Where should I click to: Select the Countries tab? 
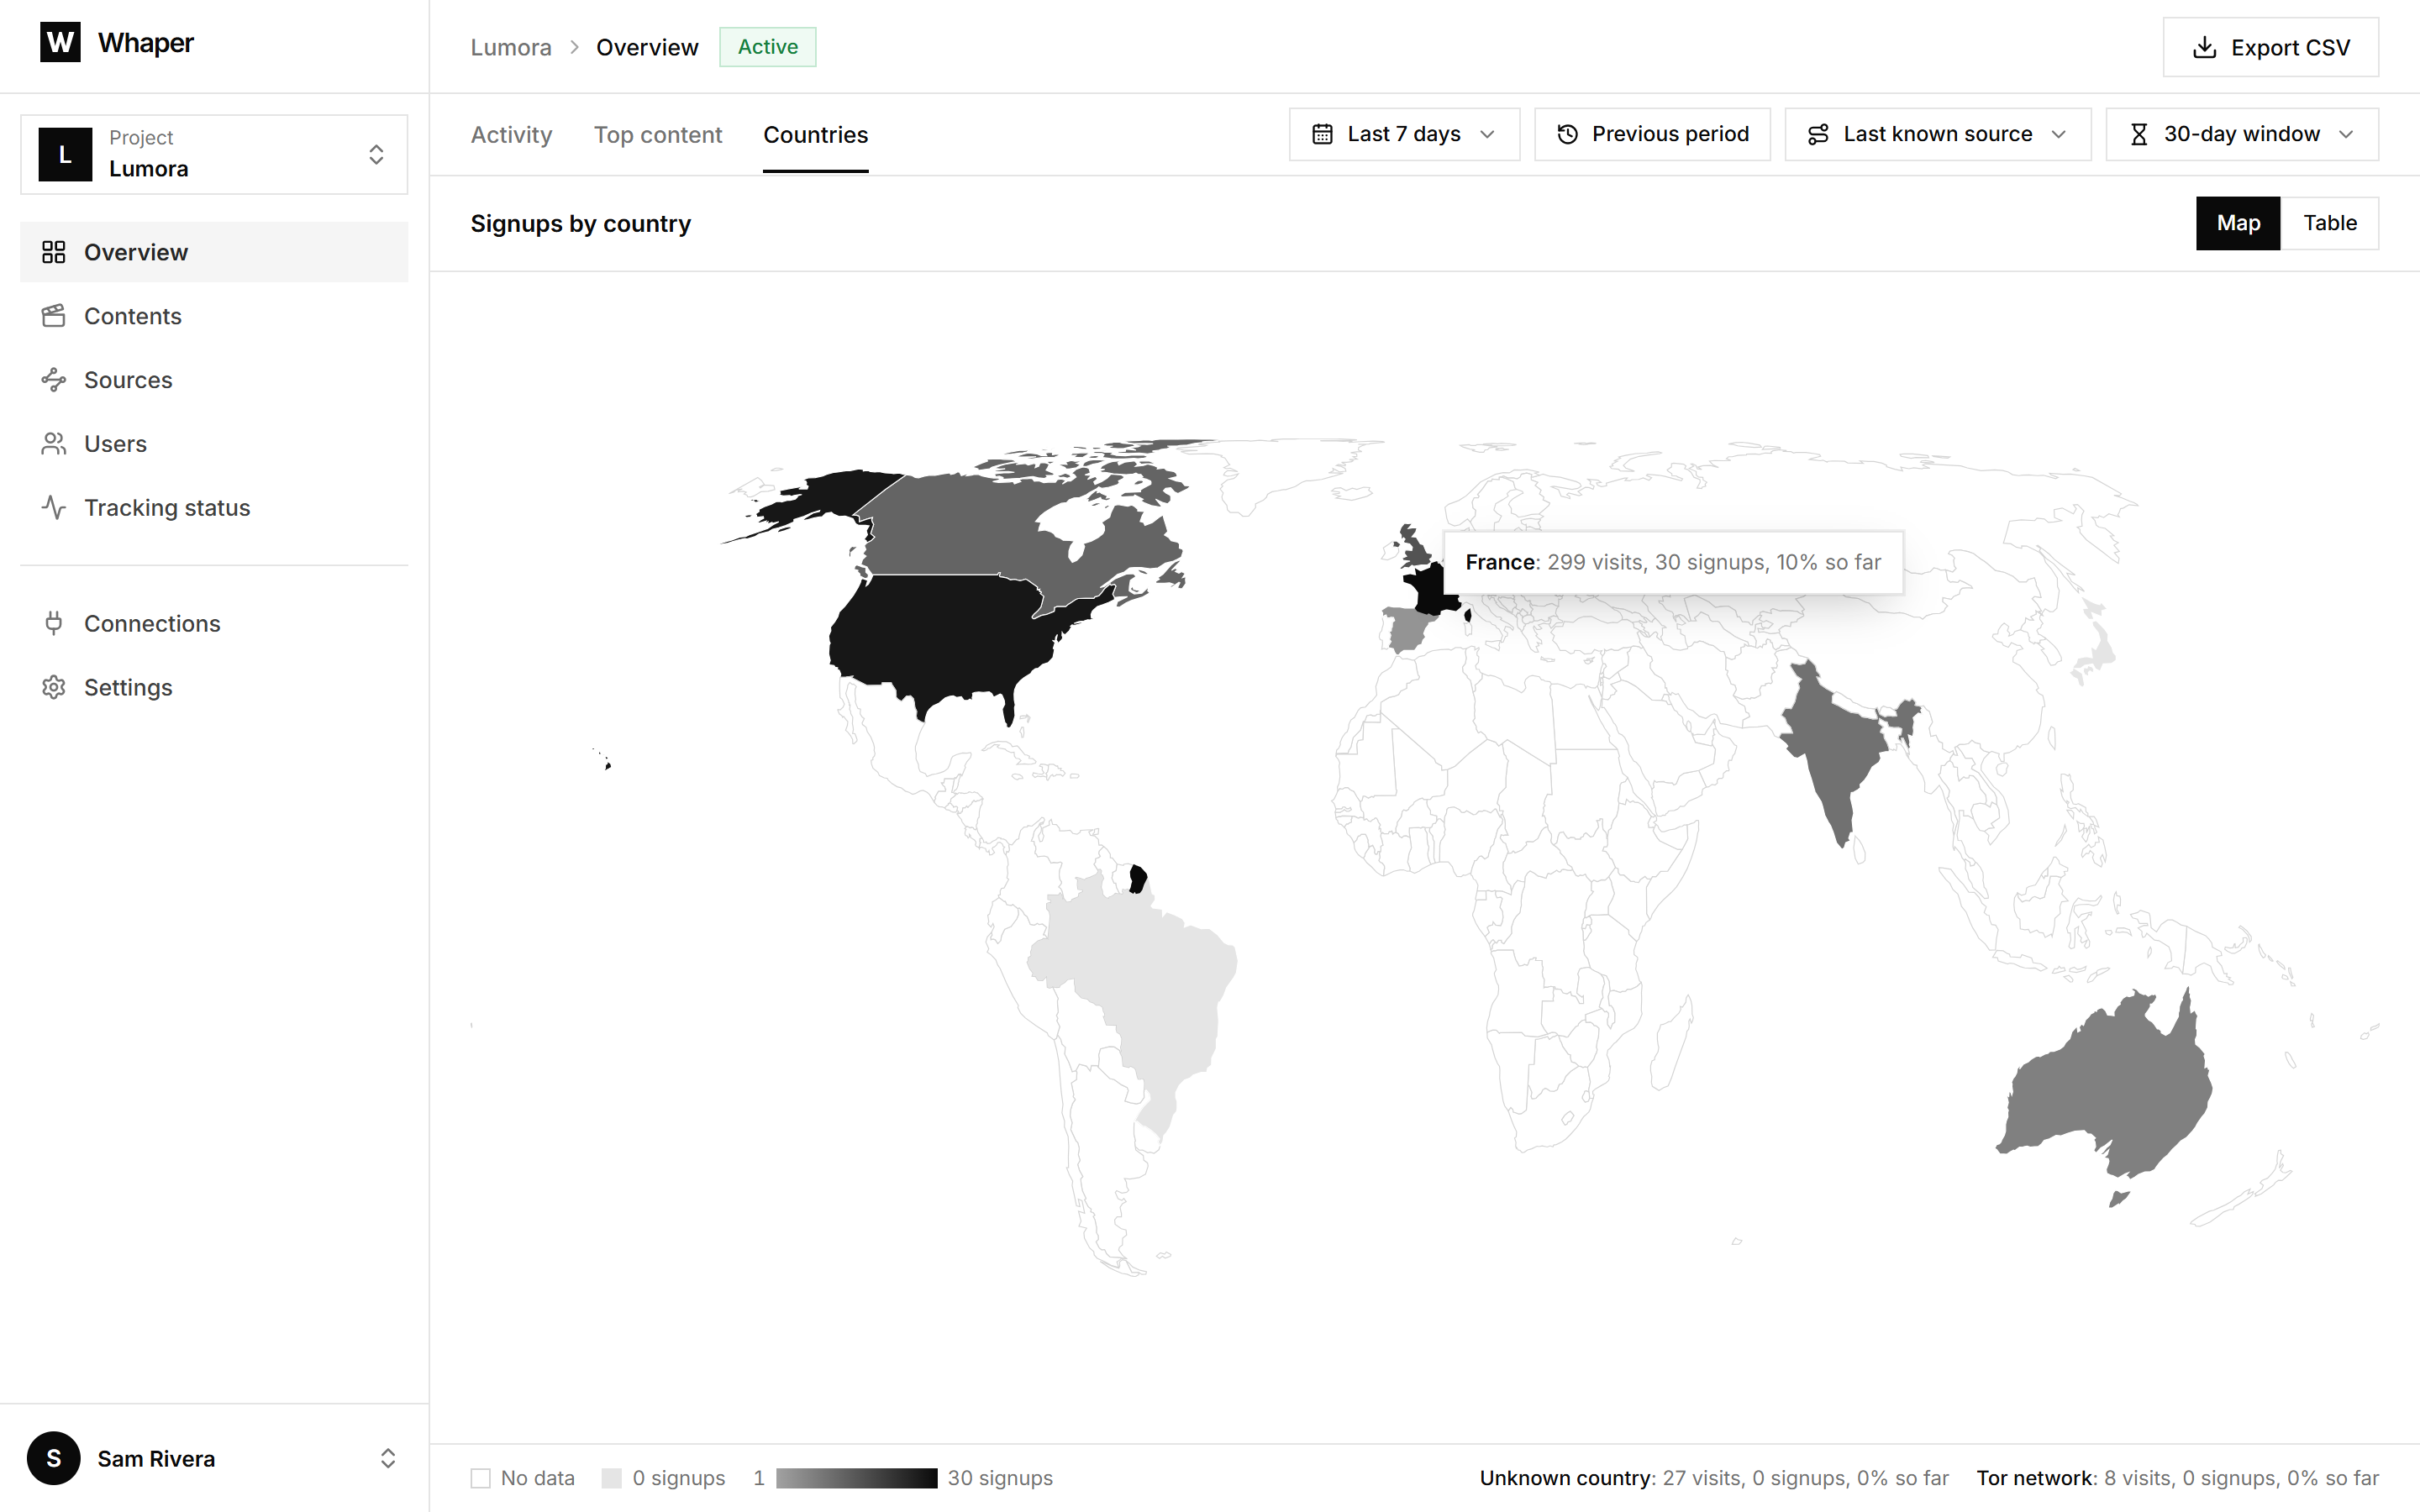click(815, 134)
